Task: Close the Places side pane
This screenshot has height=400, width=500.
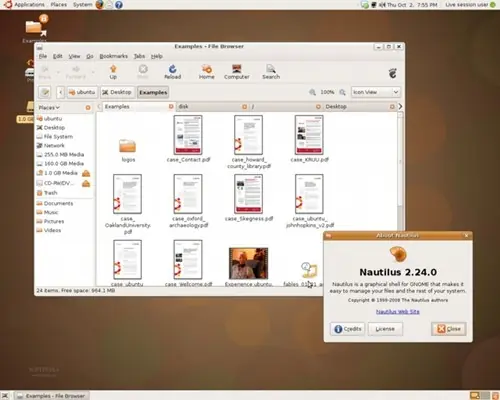Action: 88,107
